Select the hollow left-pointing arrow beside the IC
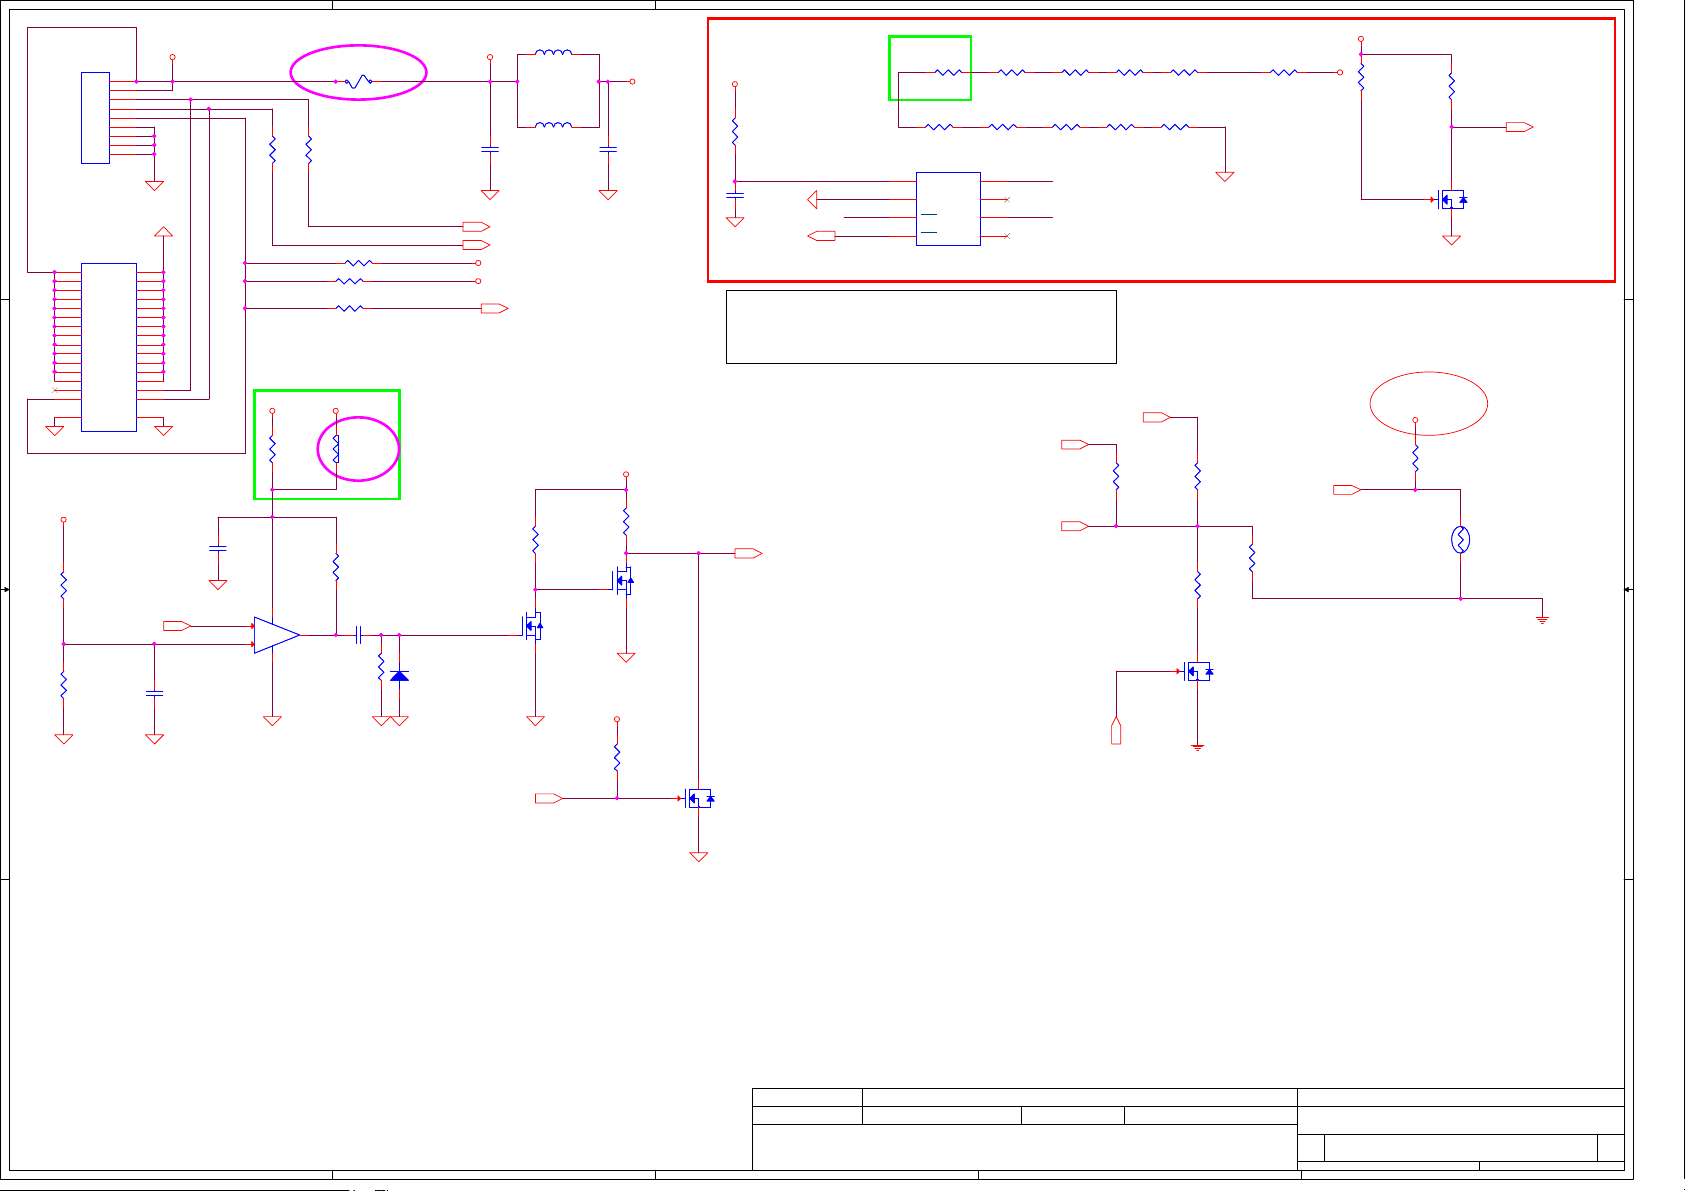 pos(813,200)
